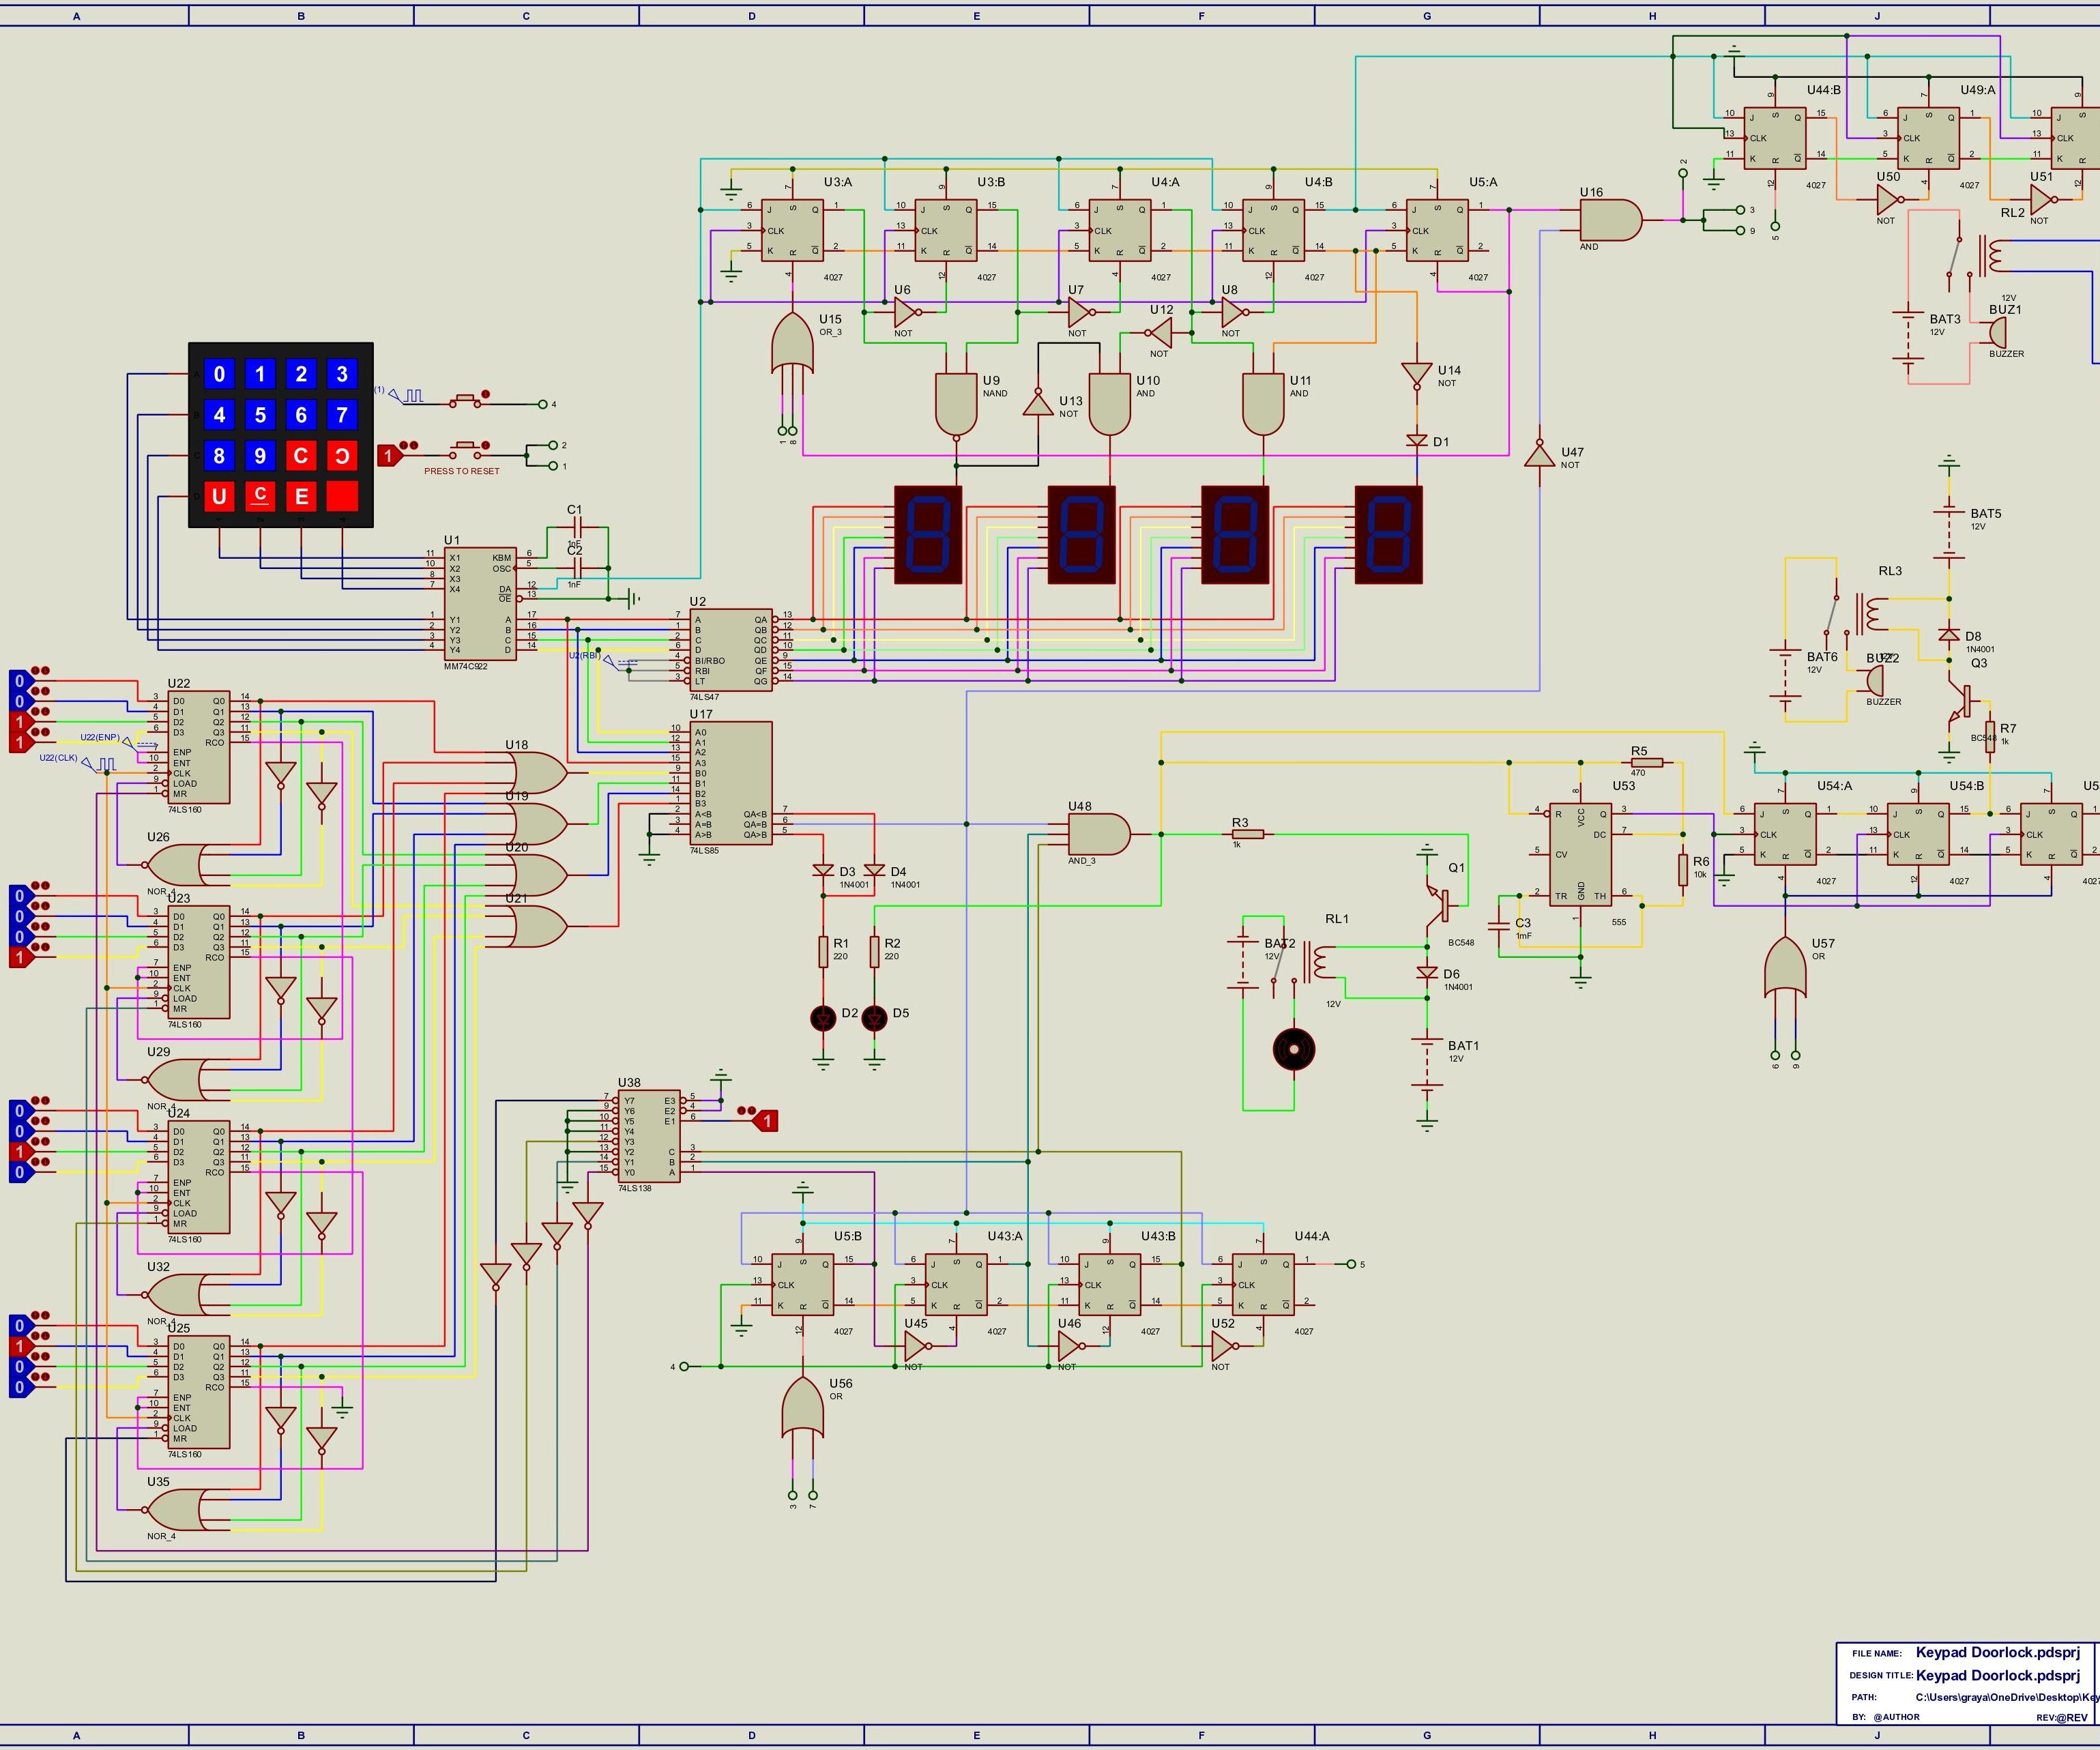The image size is (2100, 1750).
Task: Click the FILE NAME Keypad Doorlock.pdsprj text
Action: coord(1997,1652)
